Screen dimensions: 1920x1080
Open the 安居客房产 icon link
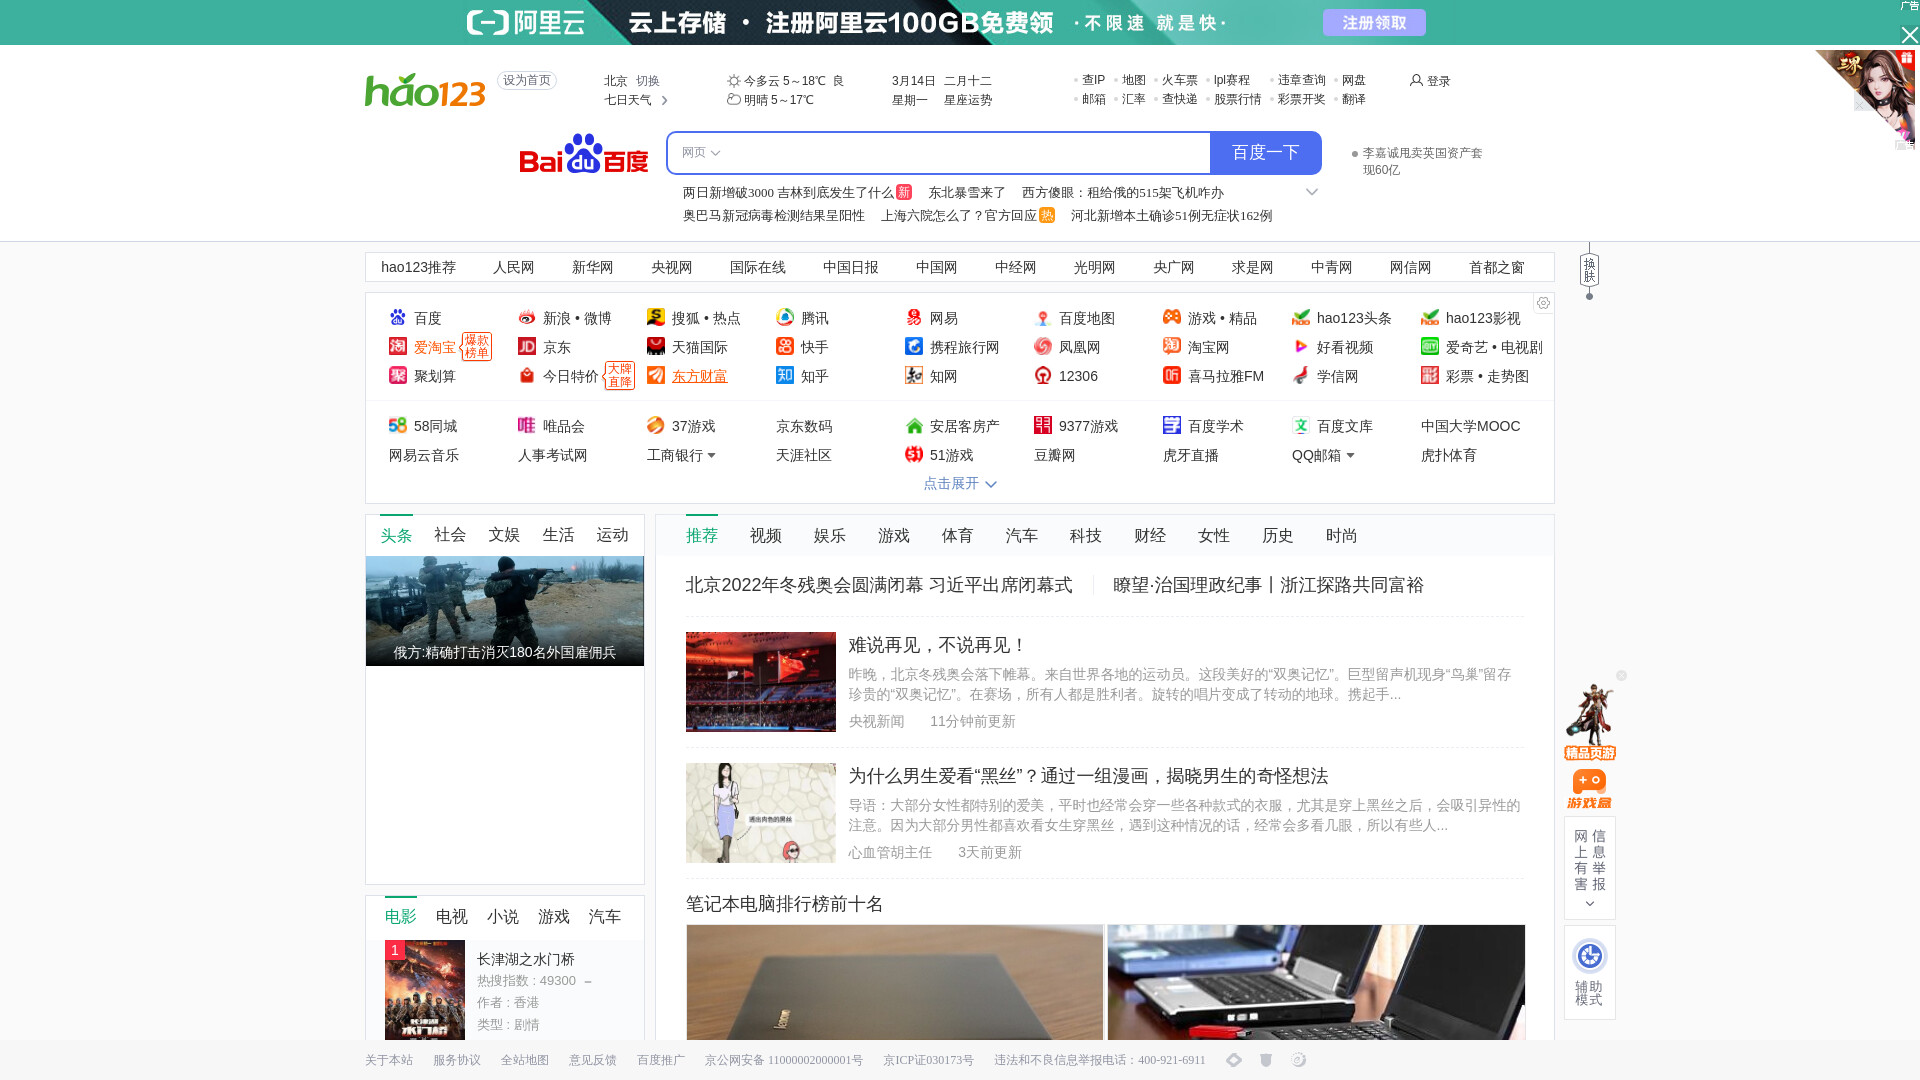(914, 425)
